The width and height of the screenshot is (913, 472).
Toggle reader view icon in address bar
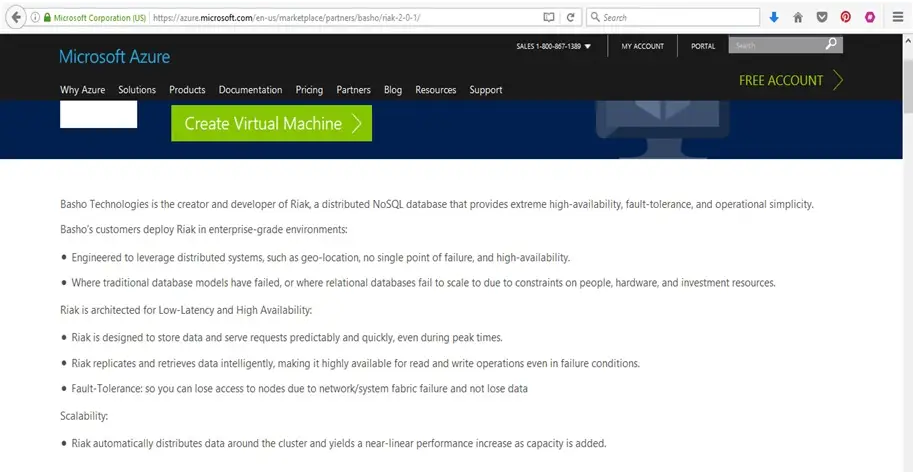coord(548,17)
